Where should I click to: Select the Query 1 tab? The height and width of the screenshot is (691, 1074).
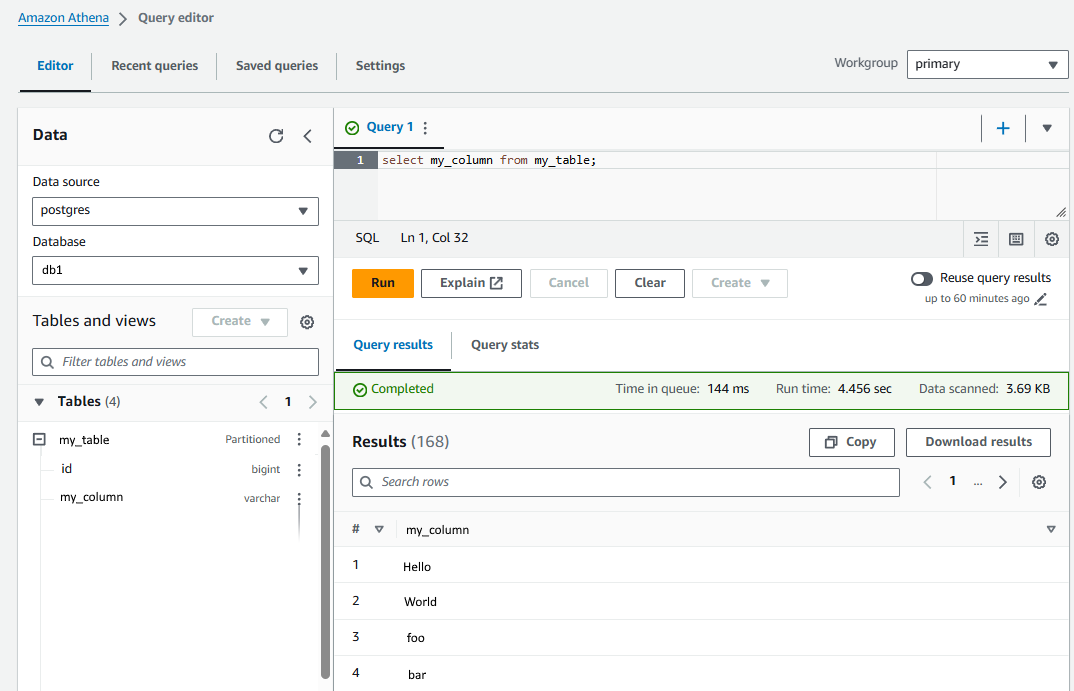coord(390,127)
